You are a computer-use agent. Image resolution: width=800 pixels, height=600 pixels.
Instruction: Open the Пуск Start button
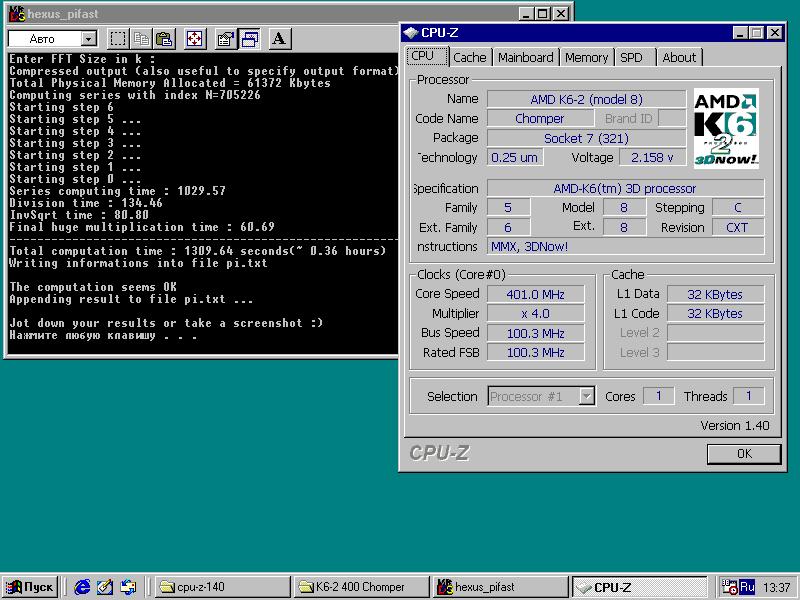30,587
